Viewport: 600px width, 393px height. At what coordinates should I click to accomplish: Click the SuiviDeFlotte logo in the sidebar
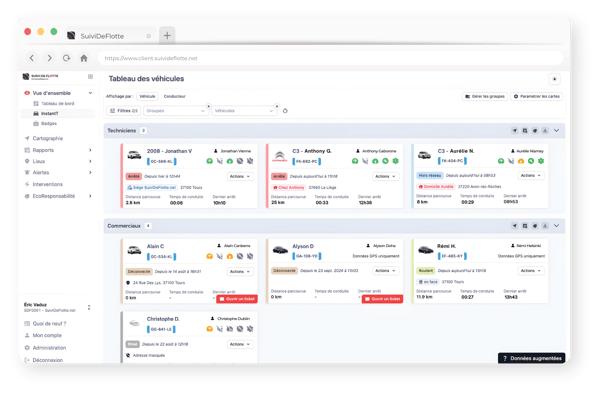(41, 77)
